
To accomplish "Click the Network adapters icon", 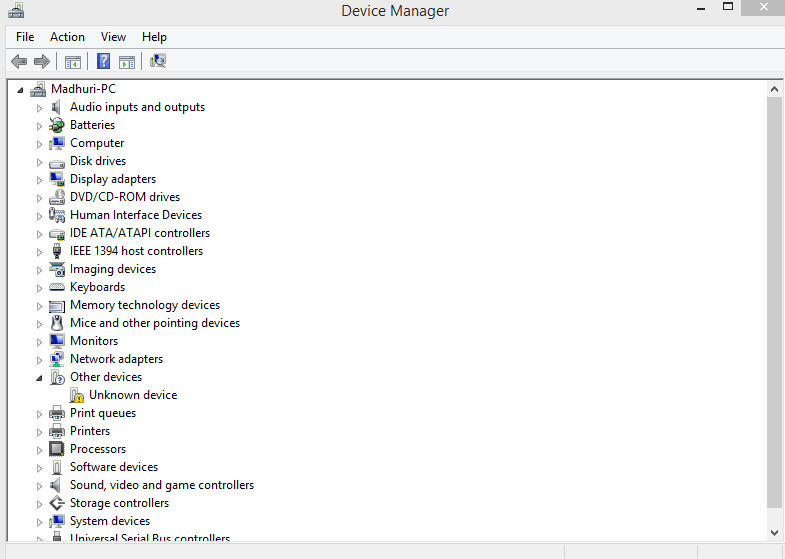I will [57, 359].
